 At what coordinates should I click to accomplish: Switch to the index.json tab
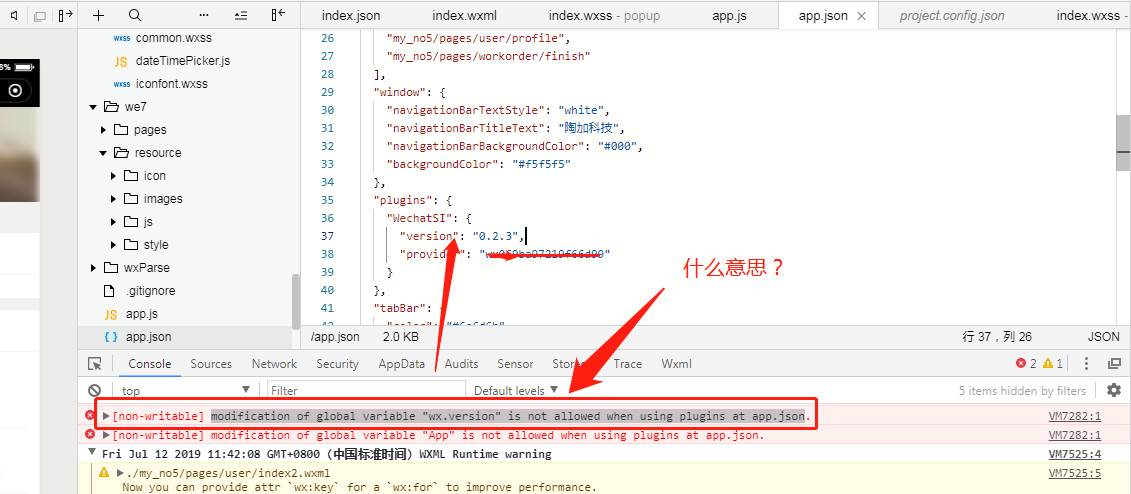click(x=351, y=15)
